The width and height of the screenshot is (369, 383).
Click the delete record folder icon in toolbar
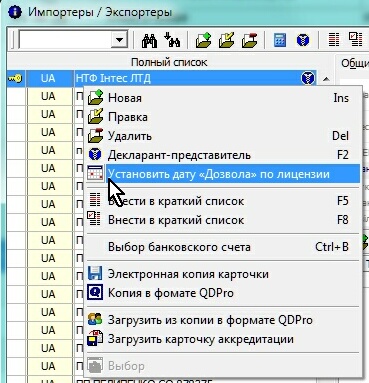[x=250, y=40]
